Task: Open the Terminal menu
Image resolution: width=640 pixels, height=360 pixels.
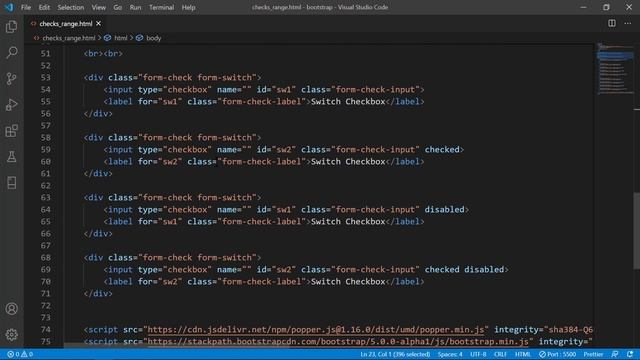Action: (x=161, y=7)
